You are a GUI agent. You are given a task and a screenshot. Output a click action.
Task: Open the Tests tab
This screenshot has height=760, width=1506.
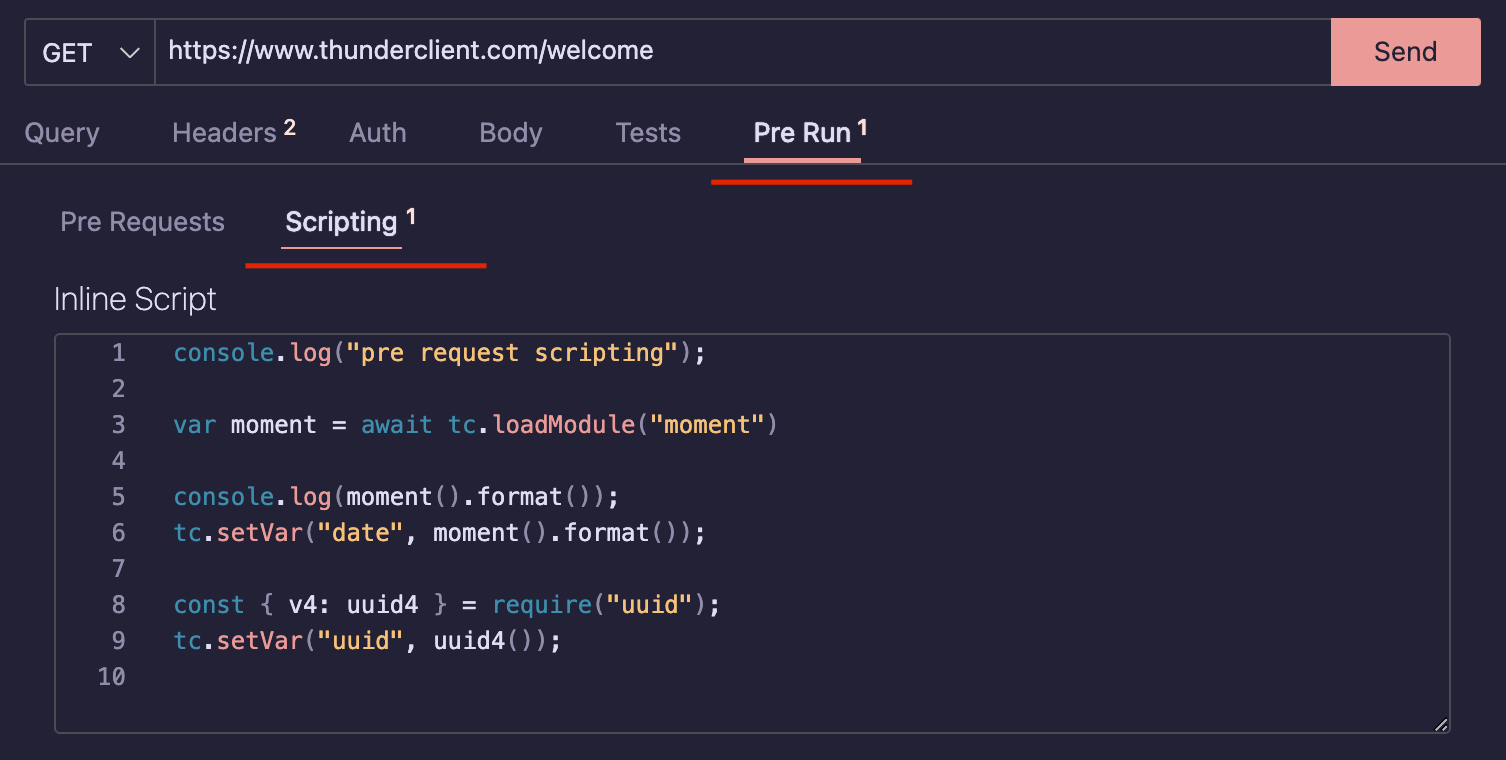(648, 133)
